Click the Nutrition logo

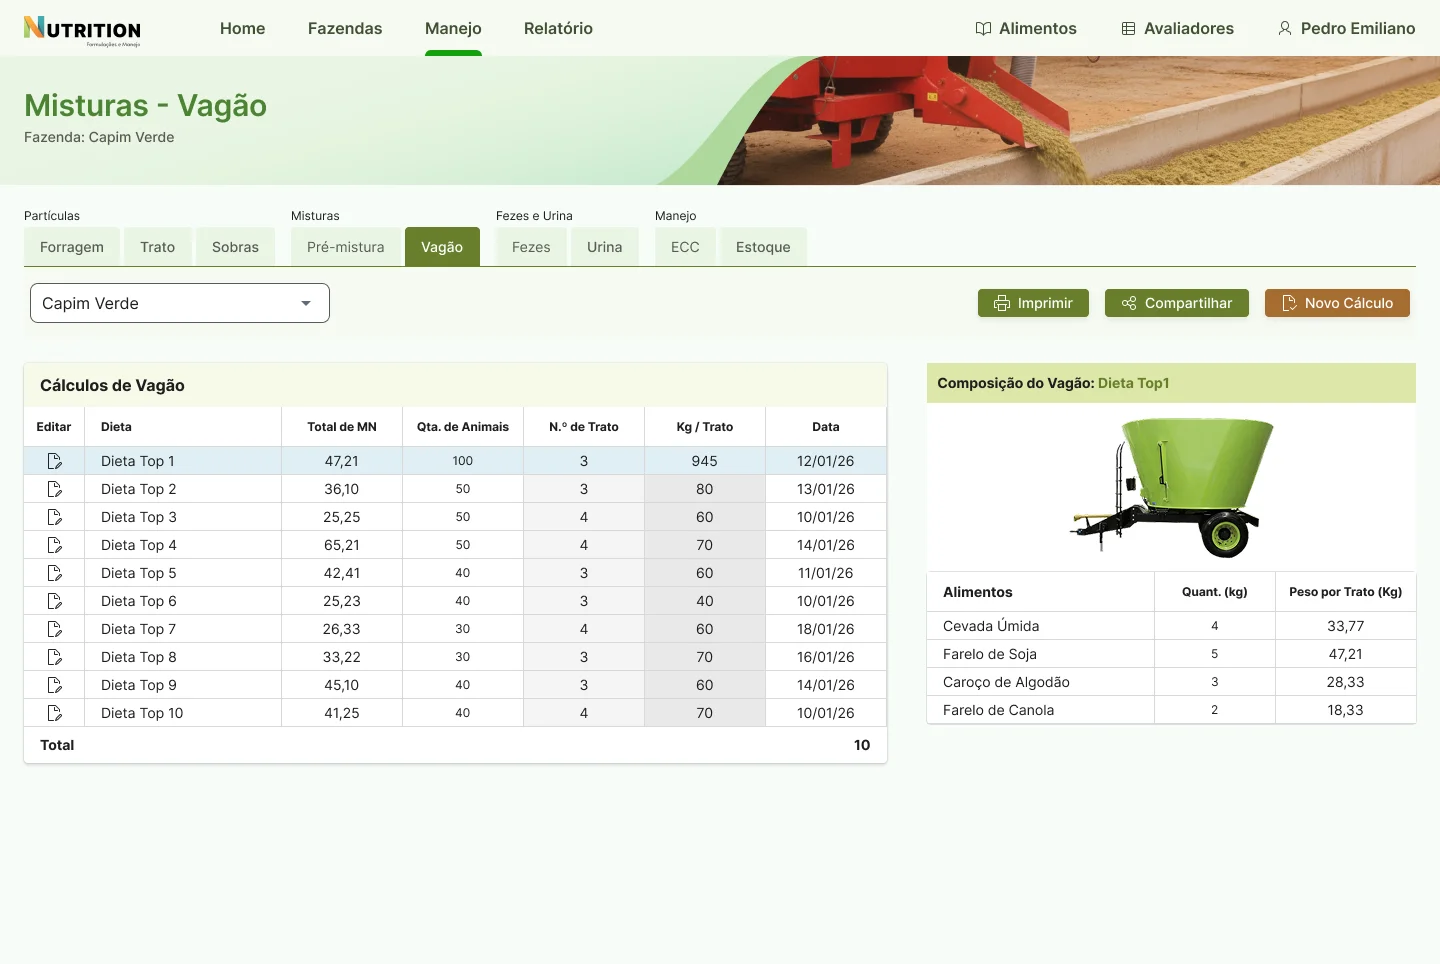(x=82, y=30)
